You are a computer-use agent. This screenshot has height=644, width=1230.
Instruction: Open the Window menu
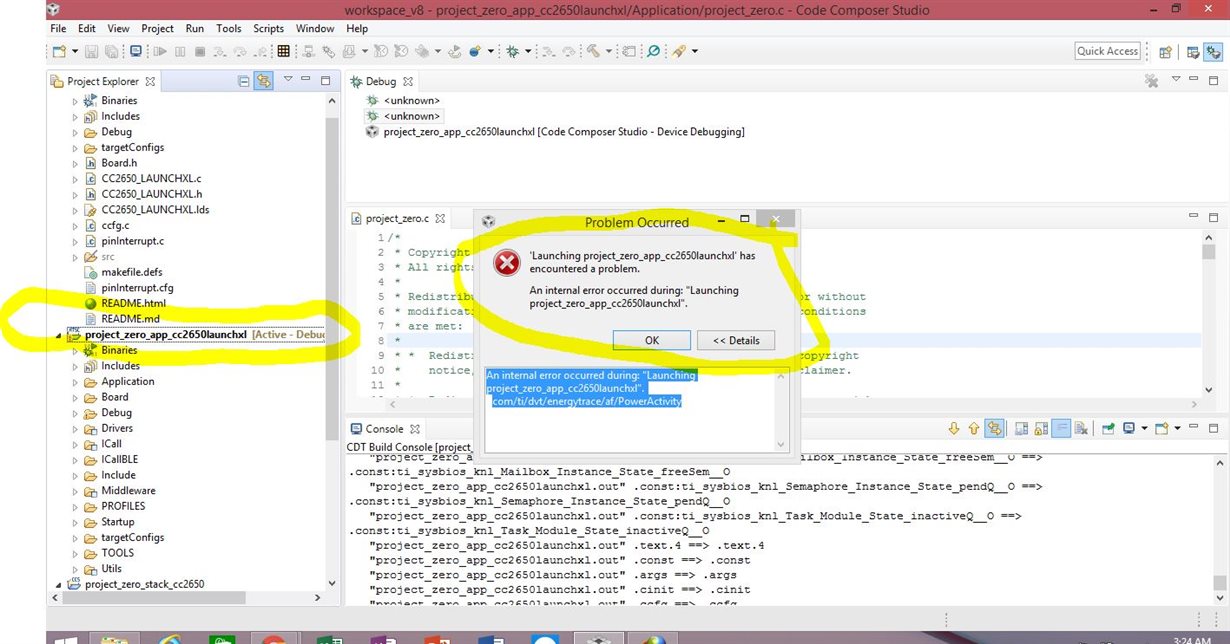(x=315, y=29)
